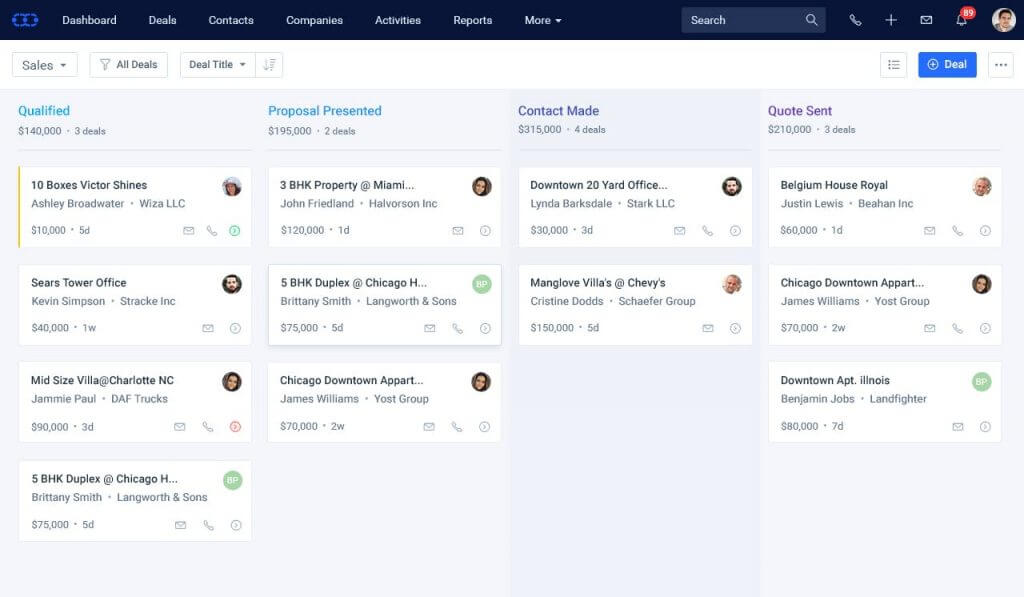The image size is (1024, 597).
Task: Open the Reports menu item
Action: (x=472, y=20)
